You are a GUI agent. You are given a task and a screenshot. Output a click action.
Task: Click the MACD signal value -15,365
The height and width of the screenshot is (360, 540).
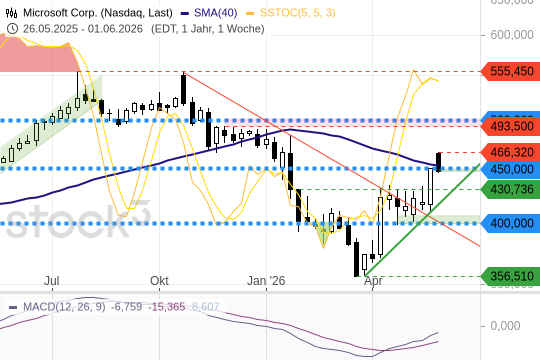166,307
